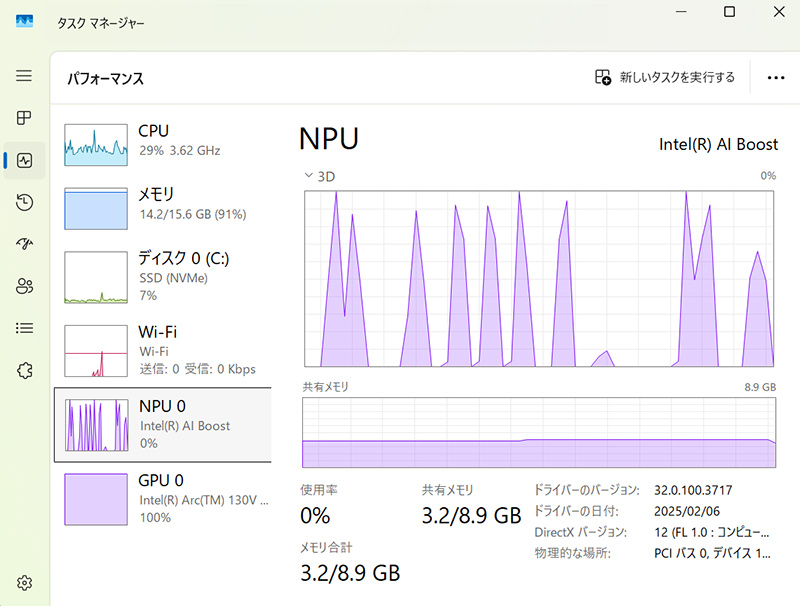
Task: Select ディスク 0 (C:) entry
Action: pyautogui.click(x=160, y=276)
